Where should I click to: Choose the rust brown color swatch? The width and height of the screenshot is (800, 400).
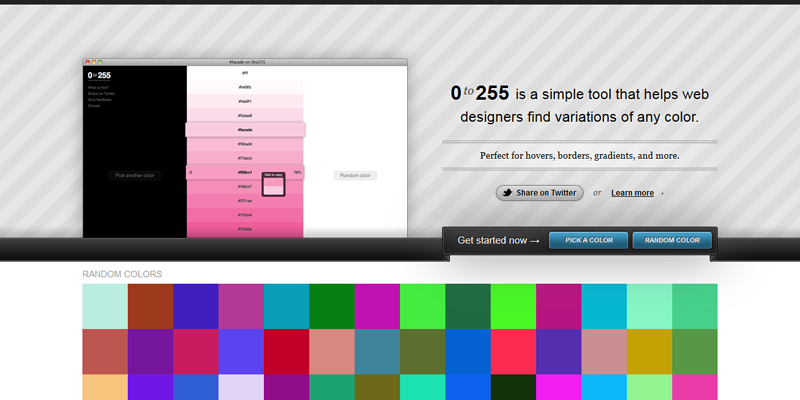pos(151,306)
